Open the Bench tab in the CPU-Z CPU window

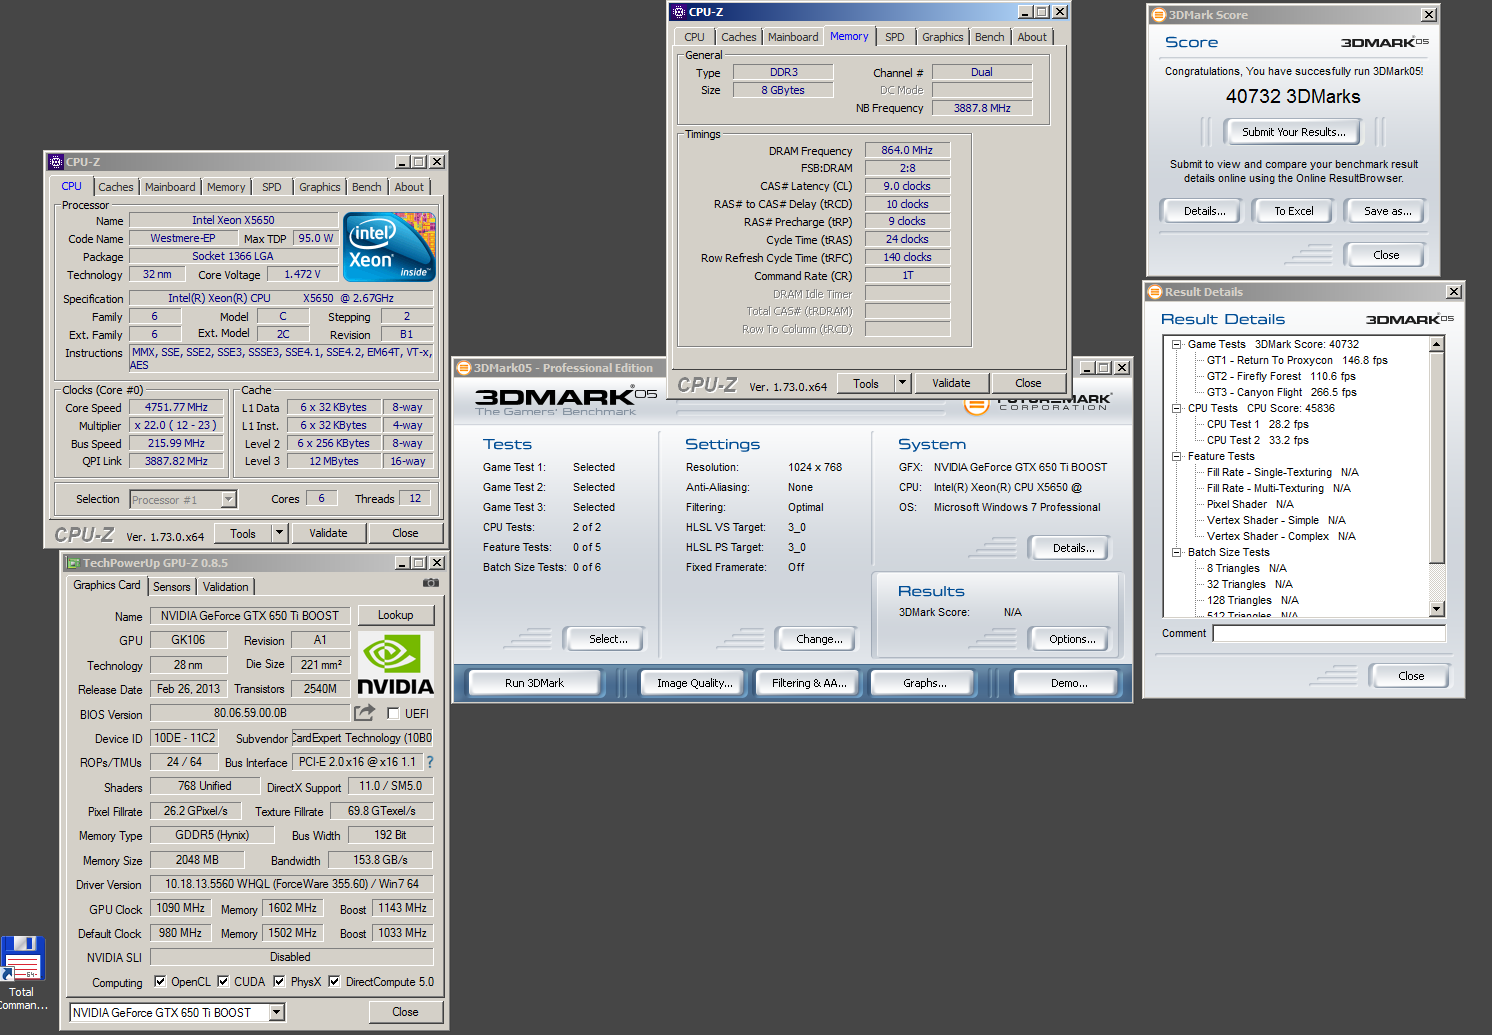click(x=366, y=187)
